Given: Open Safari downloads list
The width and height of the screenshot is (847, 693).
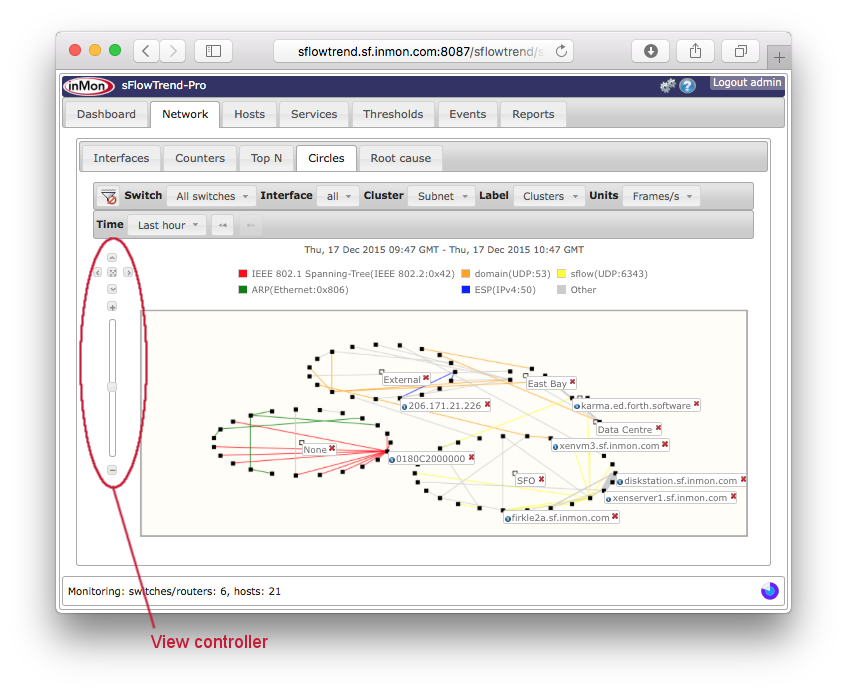Looking at the screenshot, I should click(x=650, y=51).
